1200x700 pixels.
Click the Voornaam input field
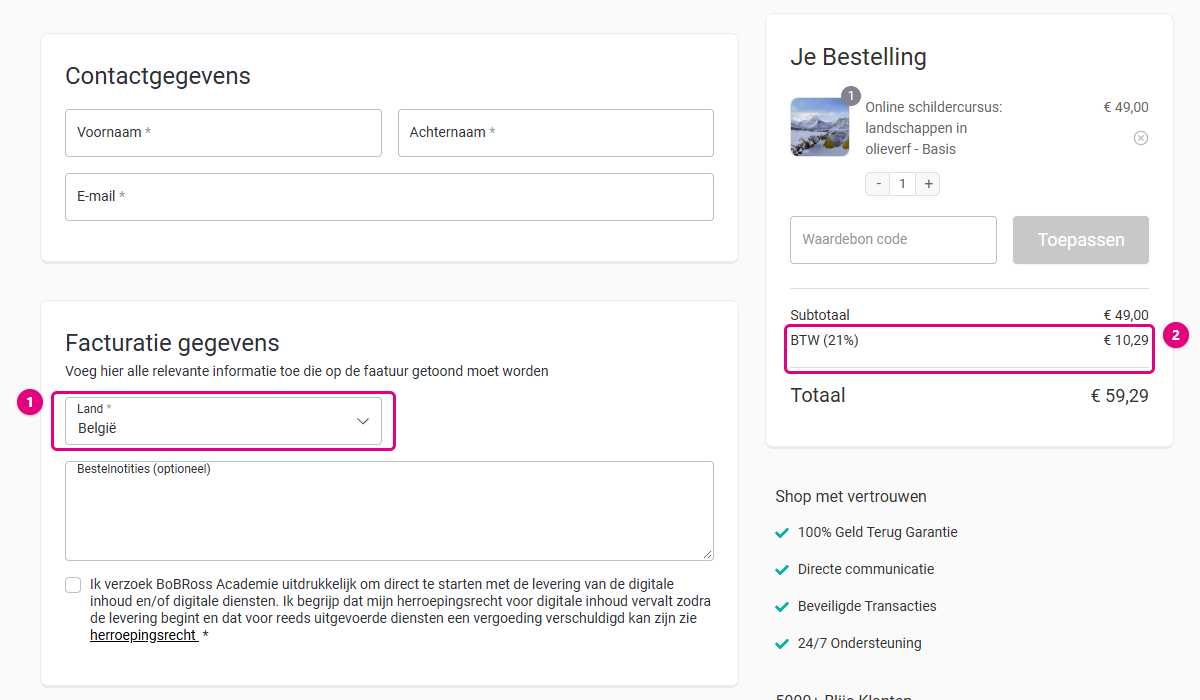pos(223,133)
